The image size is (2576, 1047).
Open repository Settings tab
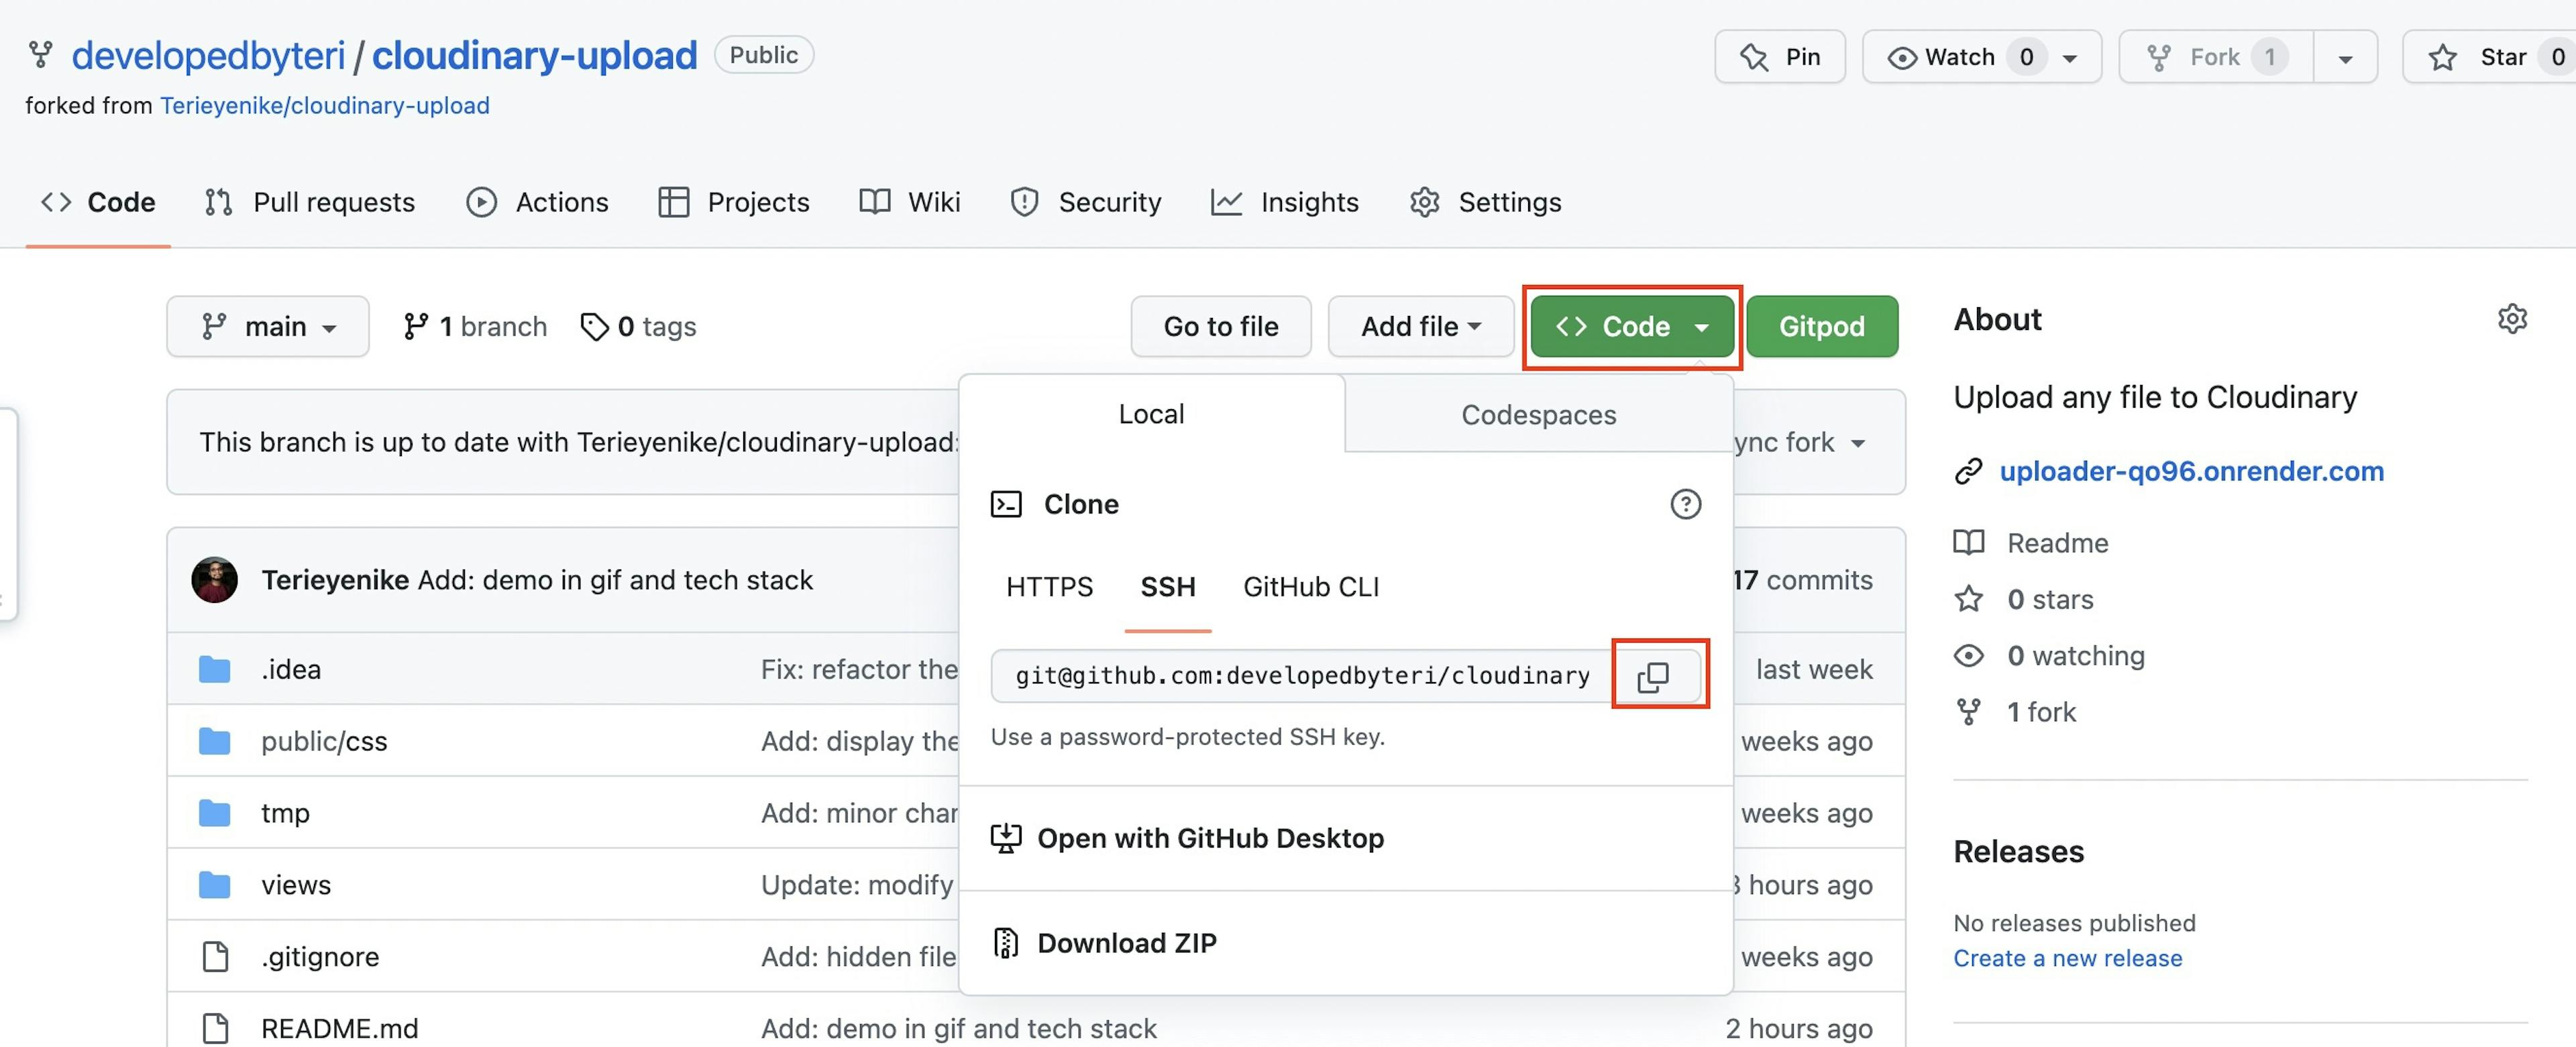[1485, 202]
